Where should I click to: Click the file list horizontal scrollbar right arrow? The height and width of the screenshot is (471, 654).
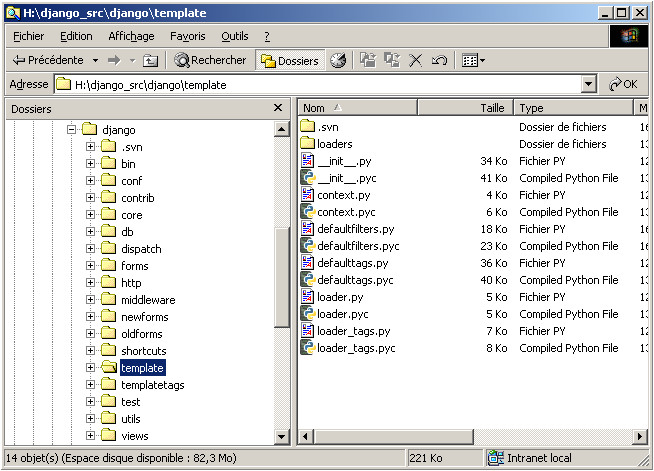pyautogui.click(x=640, y=438)
